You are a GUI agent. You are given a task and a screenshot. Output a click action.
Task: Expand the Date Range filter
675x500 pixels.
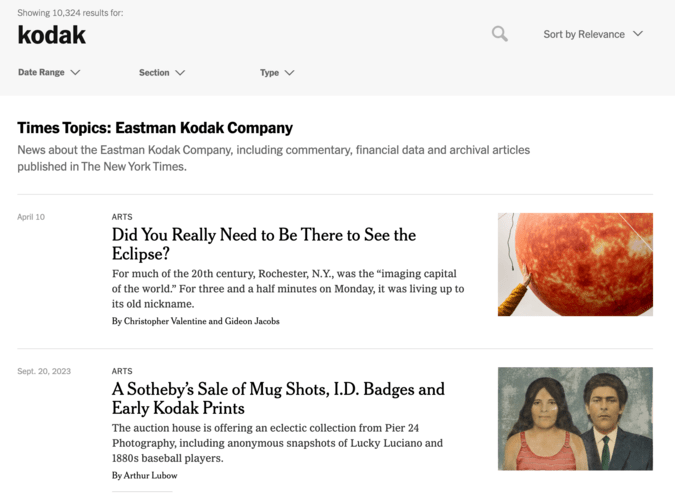pyautogui.click(x=48, y=73)
